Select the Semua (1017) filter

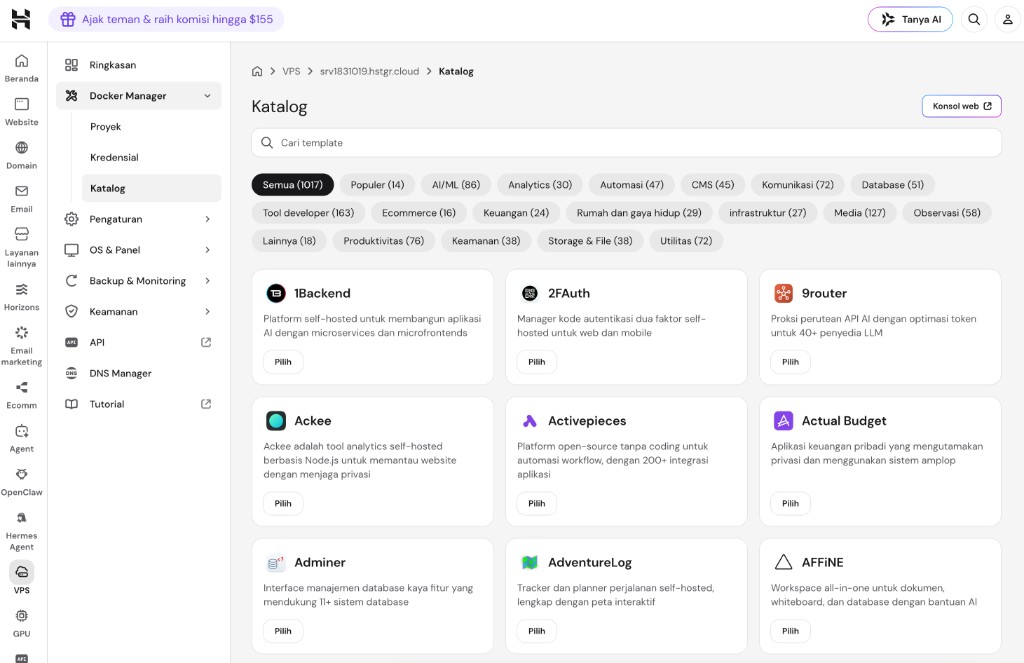coord(293,185)
